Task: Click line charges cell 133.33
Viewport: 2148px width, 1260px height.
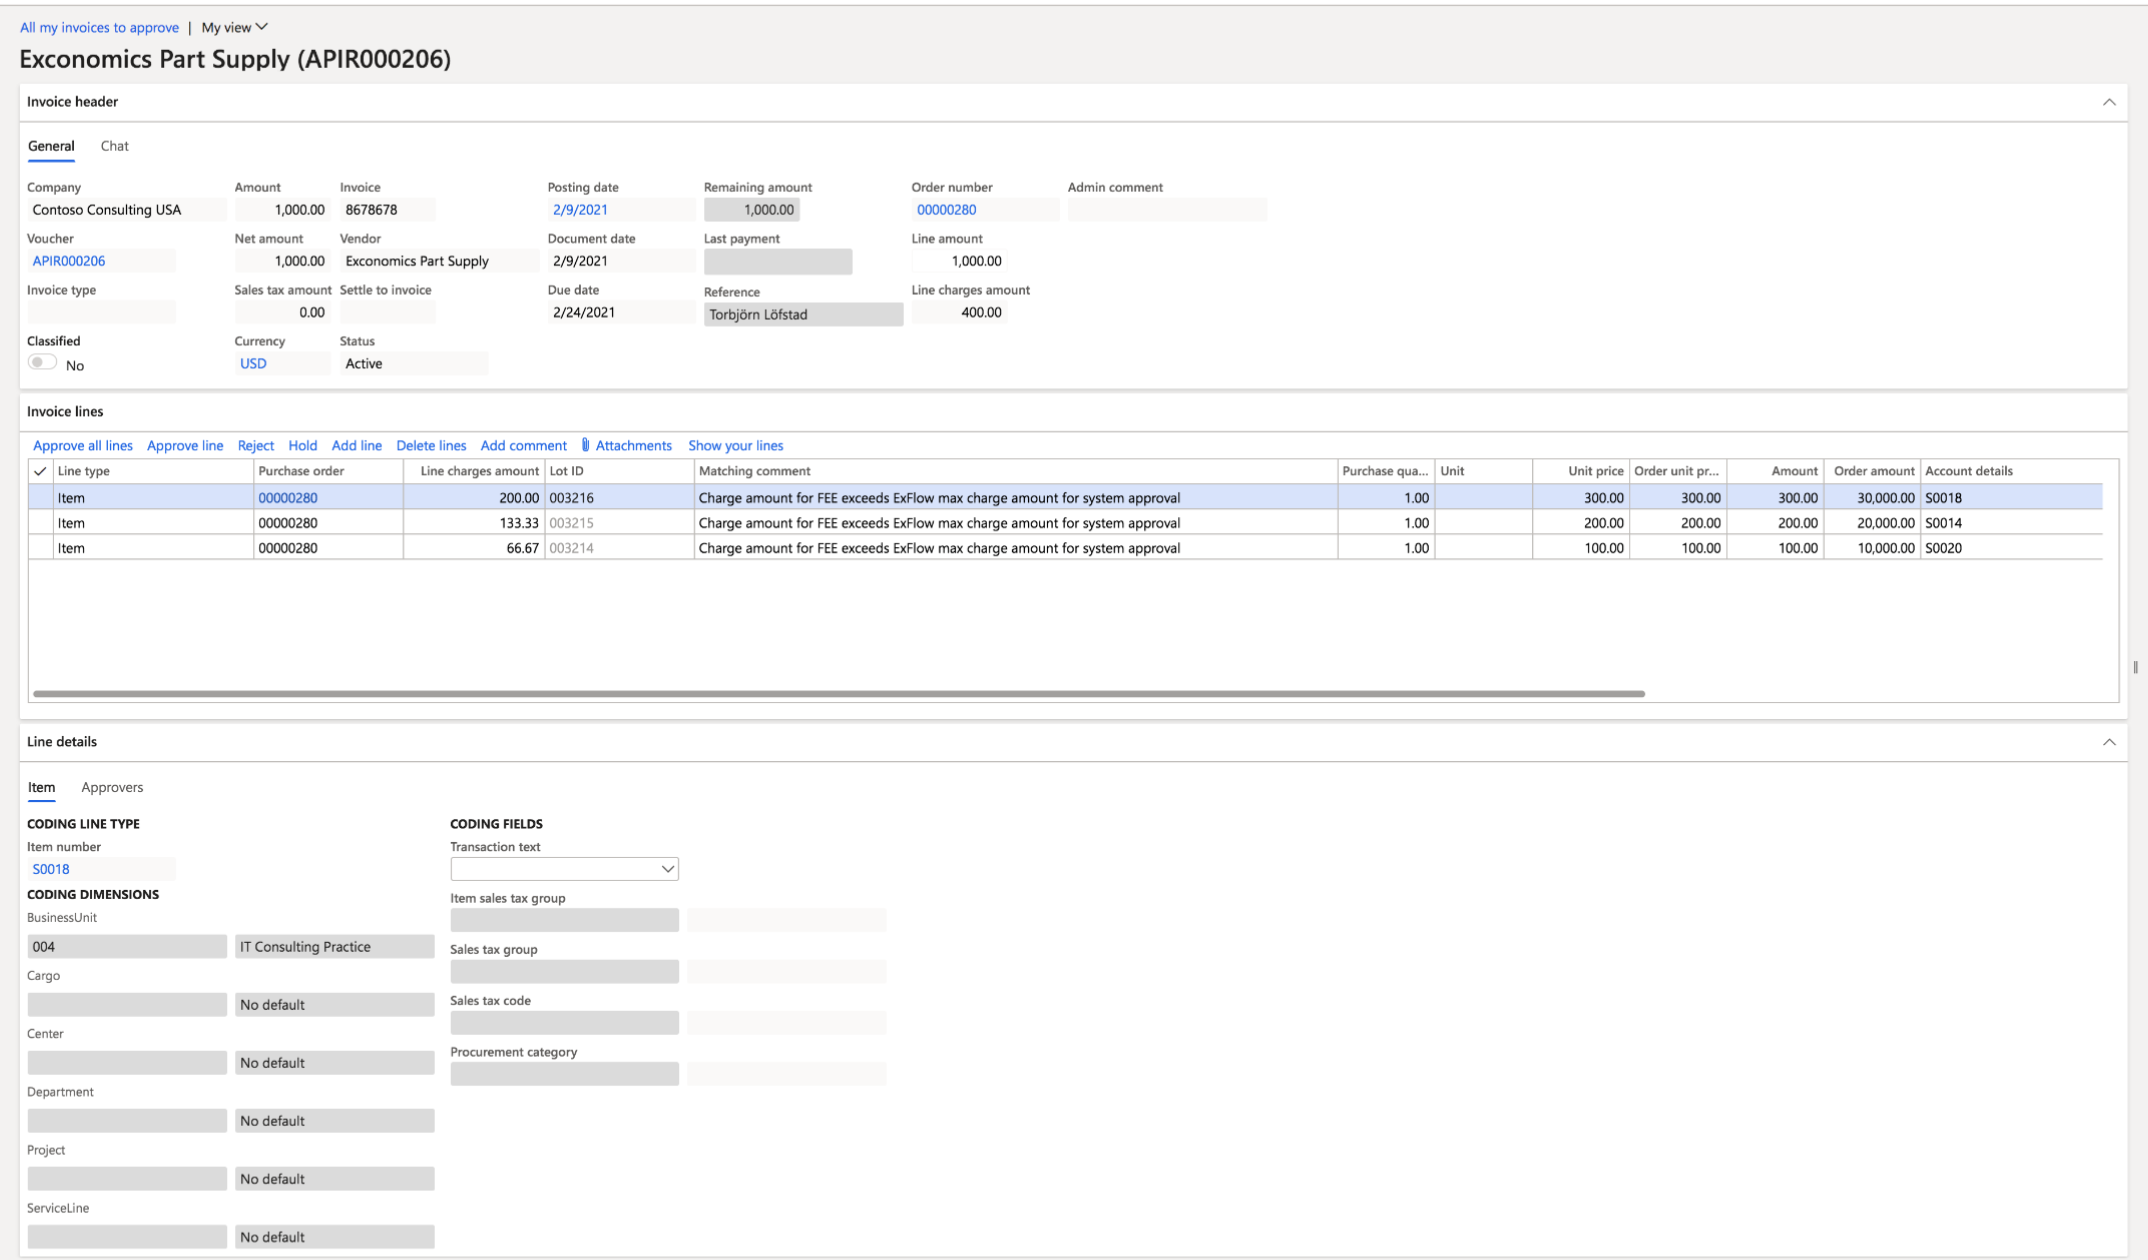Action: pyautogui.click(x=474, y=523)
